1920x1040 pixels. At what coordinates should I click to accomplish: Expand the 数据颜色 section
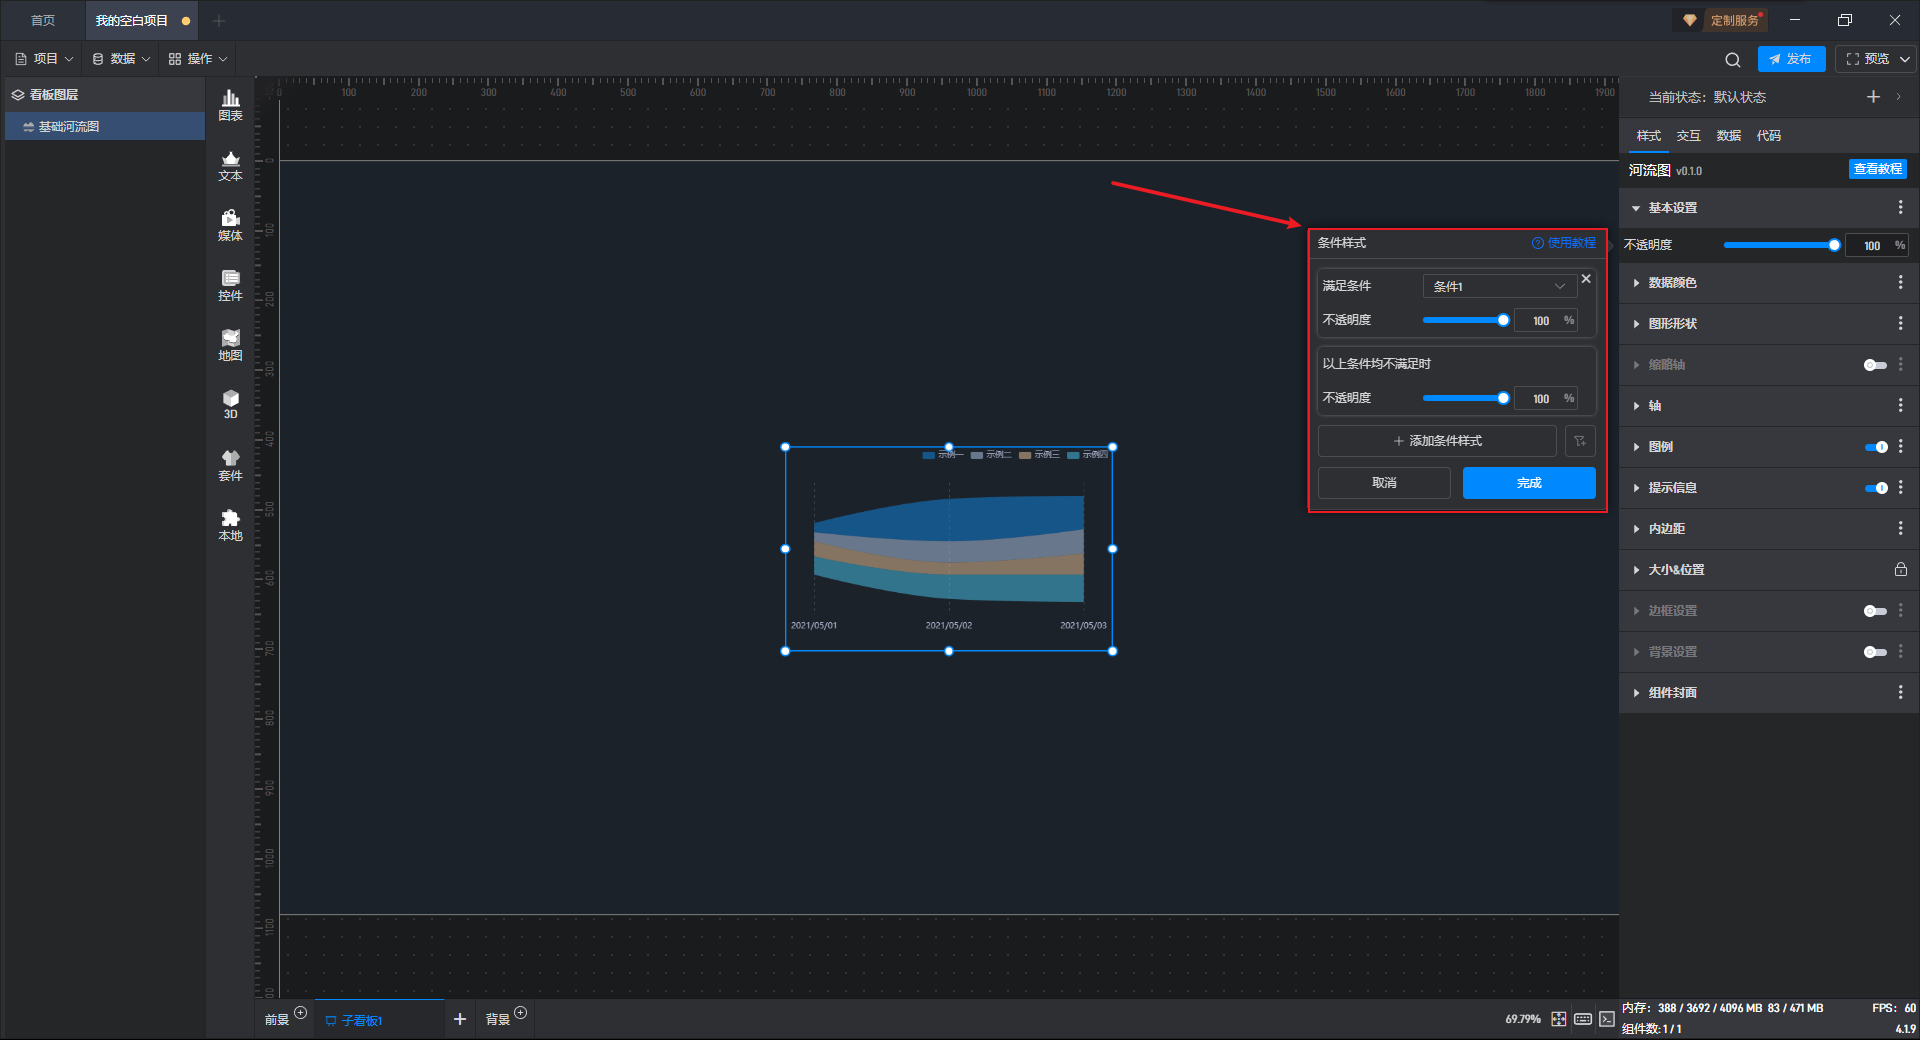click(x=1672, y=283)
